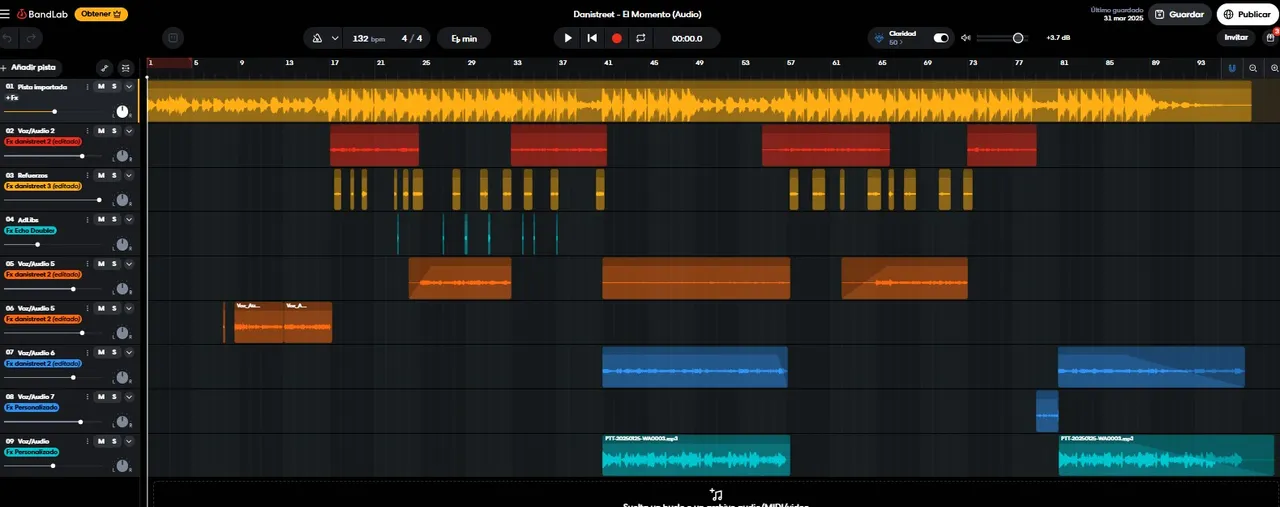This screenshot has width=1280, height=507.
Task: Return to start with skip-back button
Action: pos(592,38)
